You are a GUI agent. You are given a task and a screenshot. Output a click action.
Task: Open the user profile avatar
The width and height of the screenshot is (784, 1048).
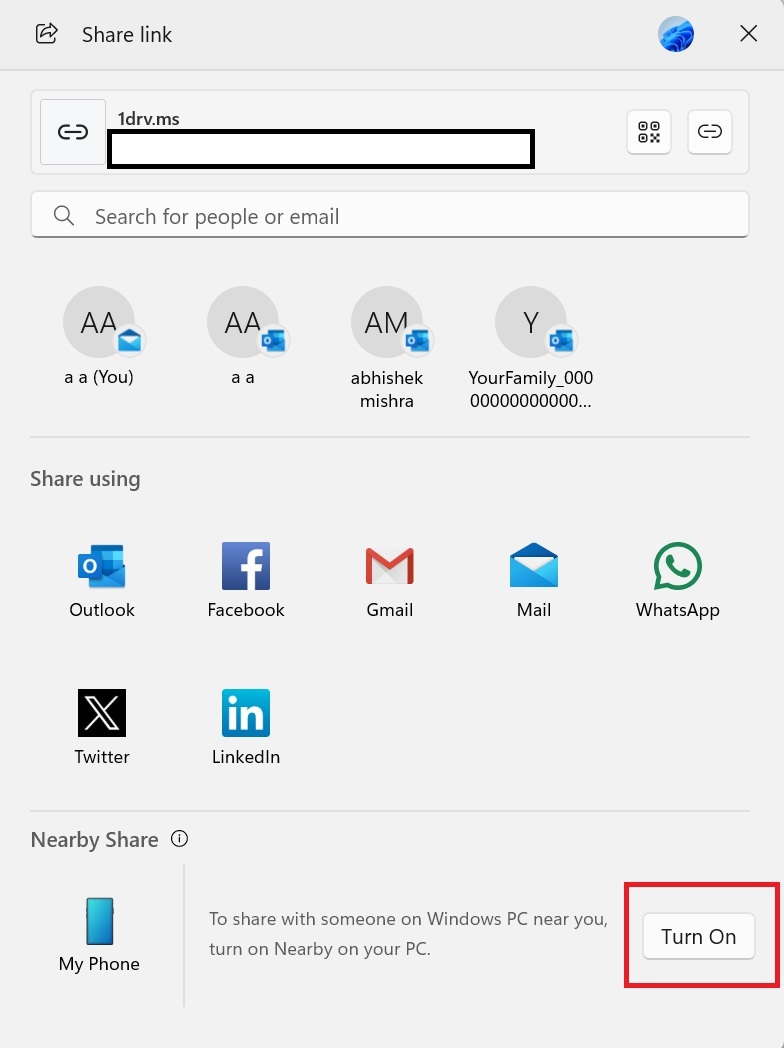point(676,34)
